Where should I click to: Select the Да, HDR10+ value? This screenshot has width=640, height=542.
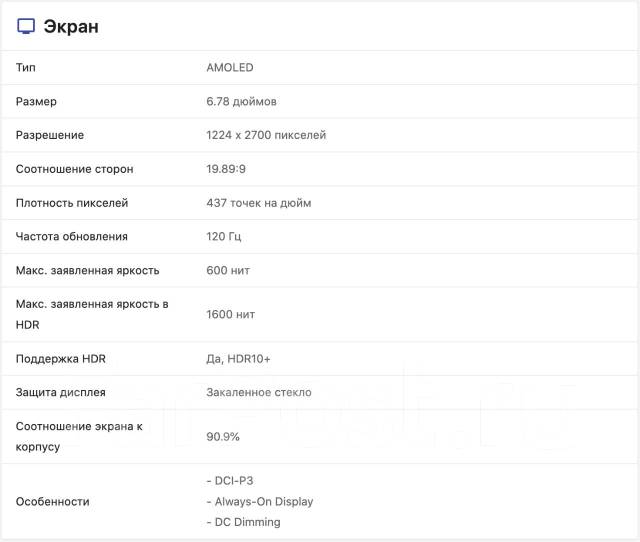(x=238, y=359)
